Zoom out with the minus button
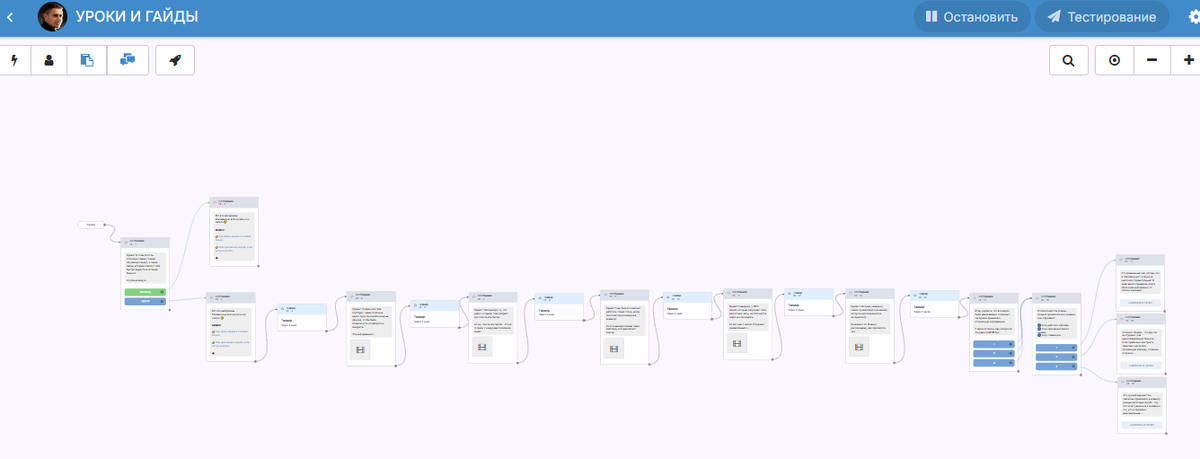 [1152, 60]
